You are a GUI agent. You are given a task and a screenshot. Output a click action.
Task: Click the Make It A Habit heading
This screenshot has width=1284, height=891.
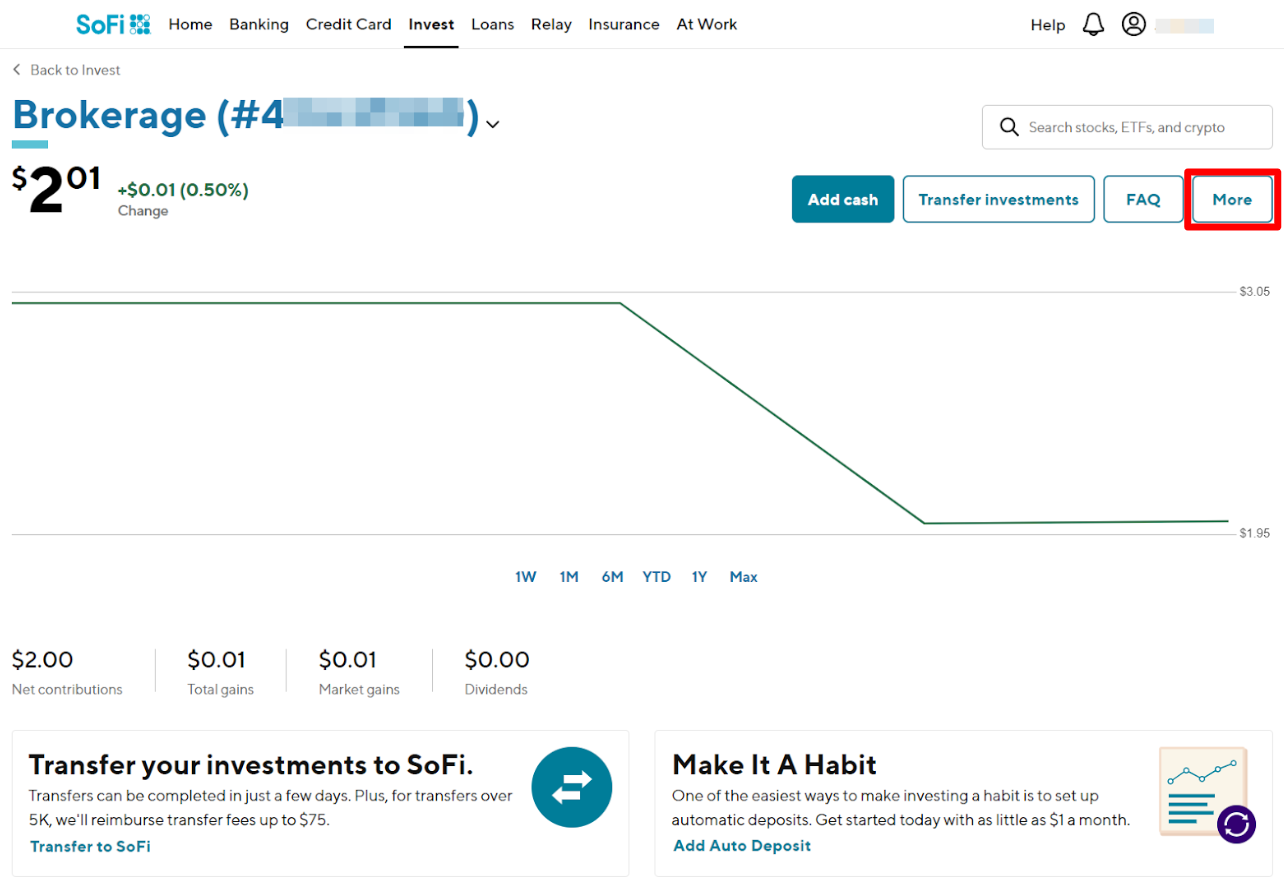(x=774, y=765)
